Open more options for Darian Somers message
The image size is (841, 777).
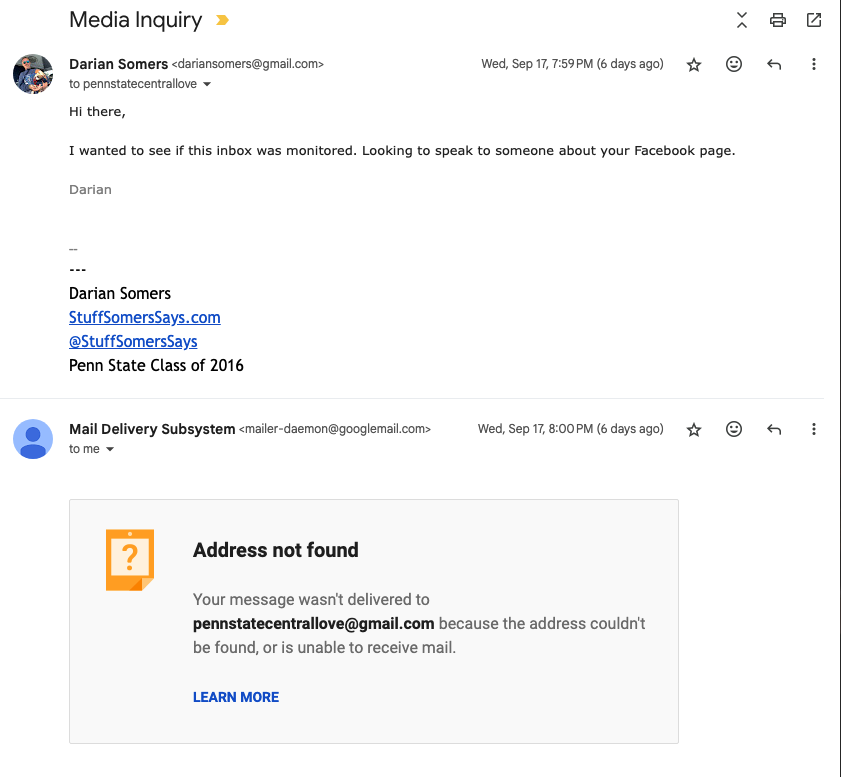814,64
